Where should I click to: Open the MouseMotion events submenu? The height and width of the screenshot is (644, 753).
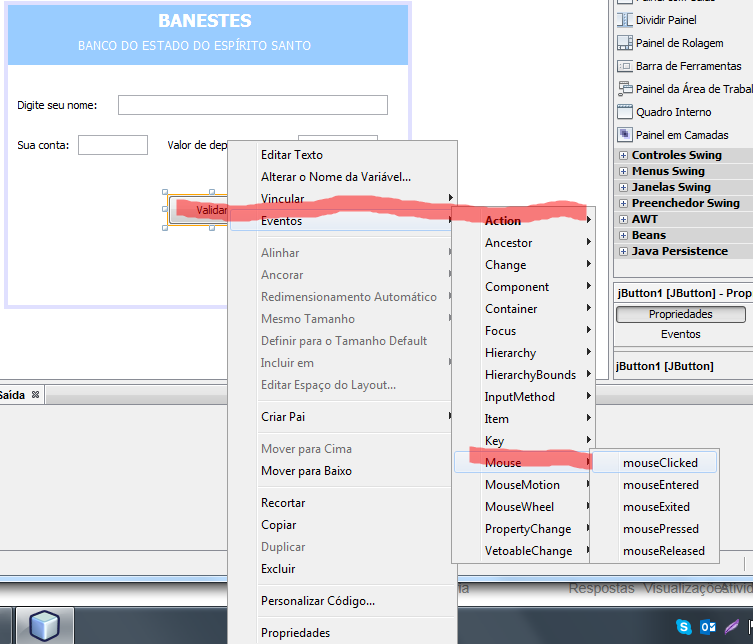tap(522, 485)
